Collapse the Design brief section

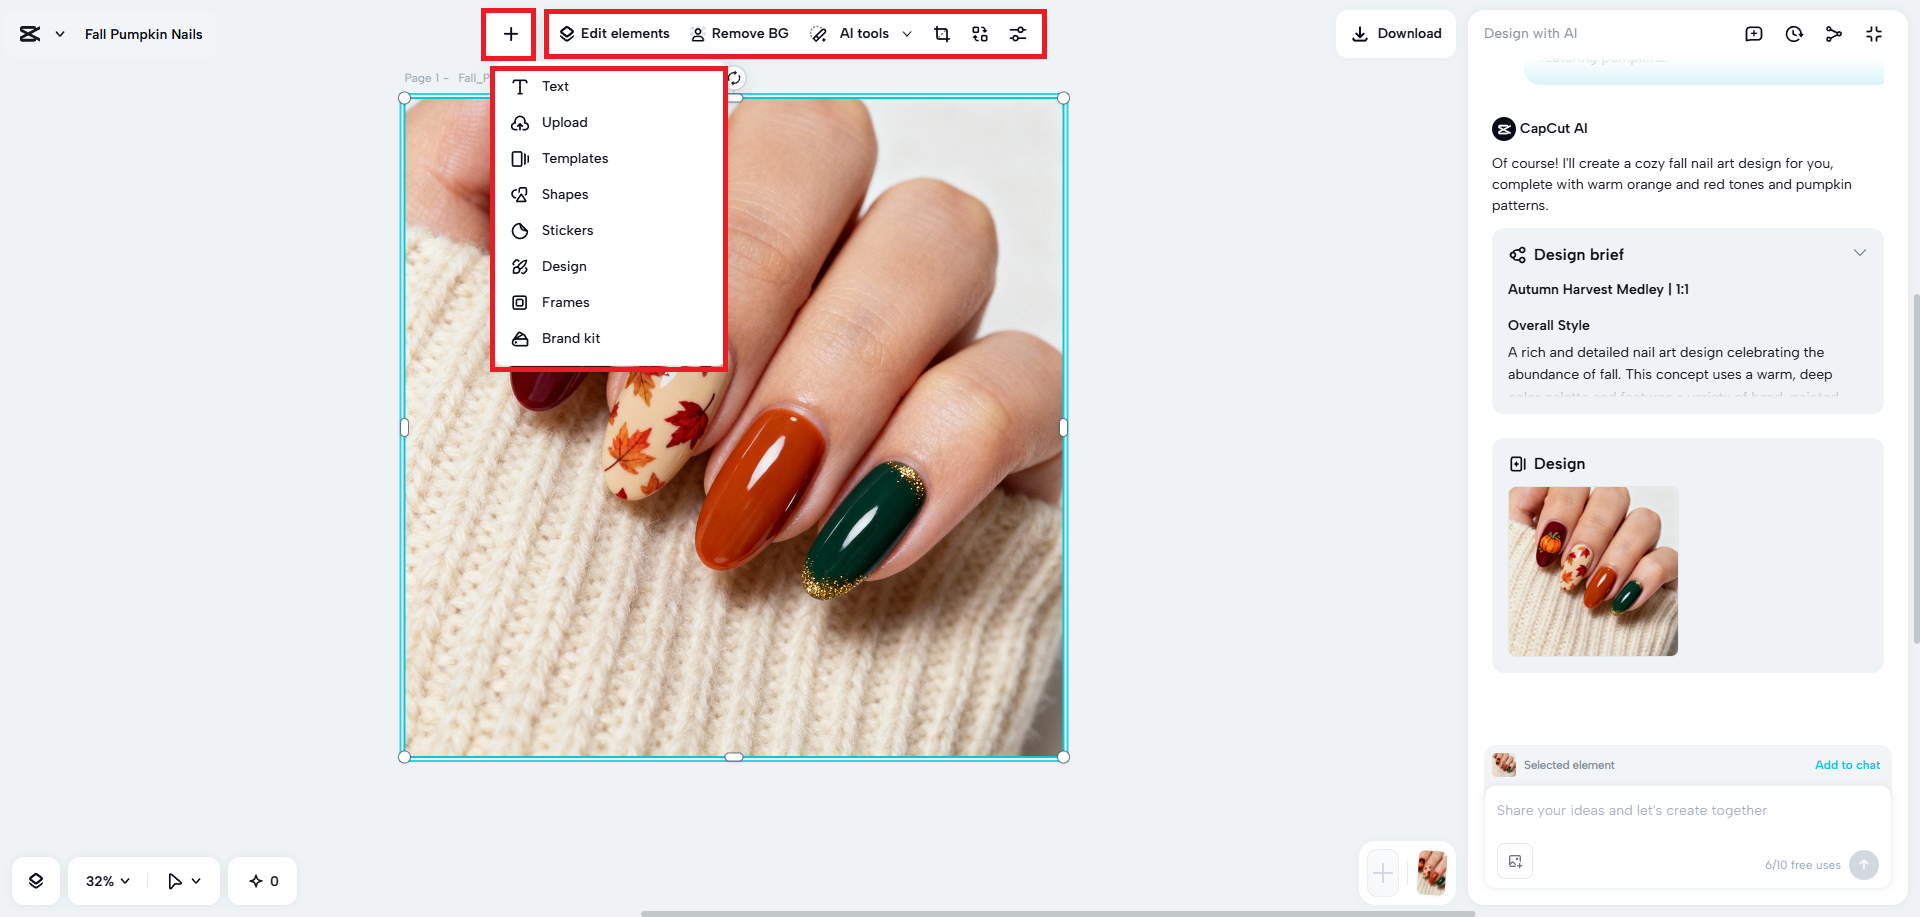(x=1859, y=252)
